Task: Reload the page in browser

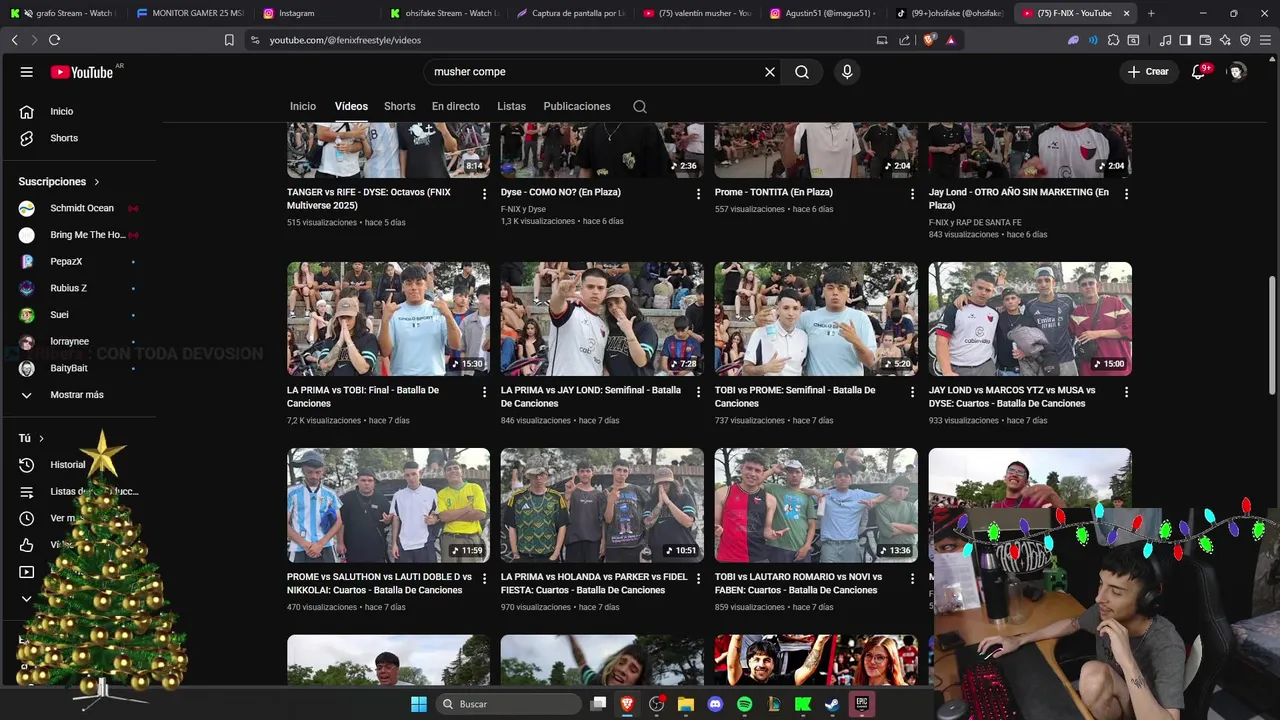Action: click(54, 40)
